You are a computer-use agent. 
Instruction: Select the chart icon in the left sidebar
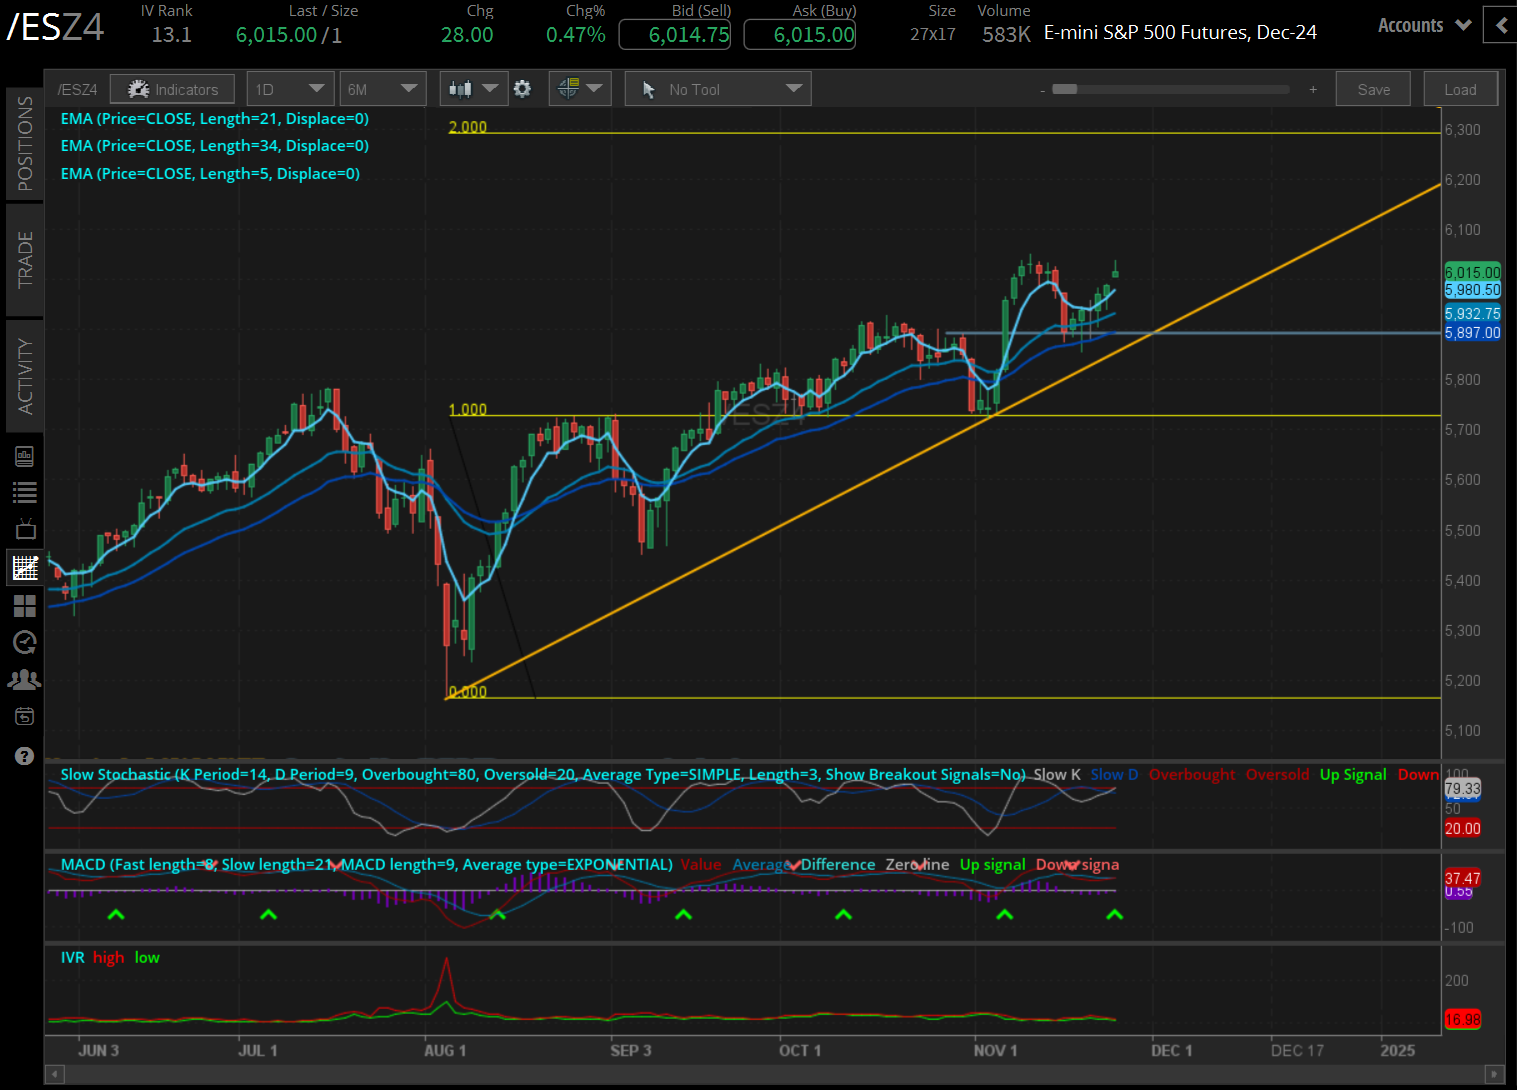click(25, 567)
